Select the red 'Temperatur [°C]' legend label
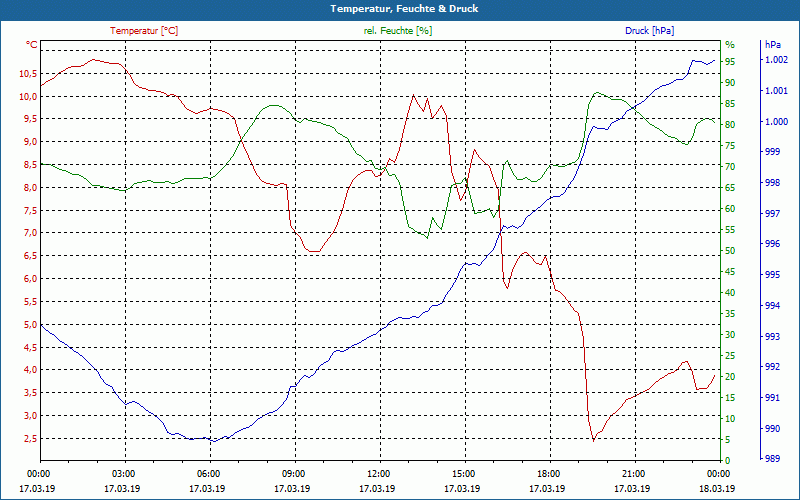800x500 pixels. 144,31
